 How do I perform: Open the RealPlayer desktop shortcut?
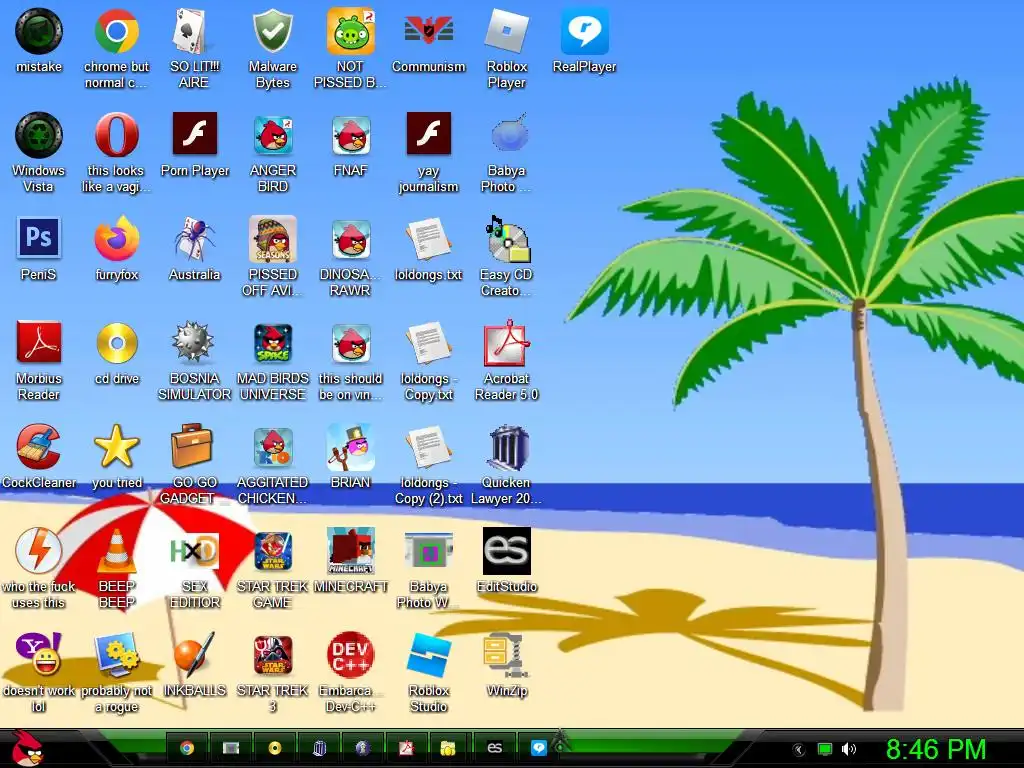click(584, 31)
